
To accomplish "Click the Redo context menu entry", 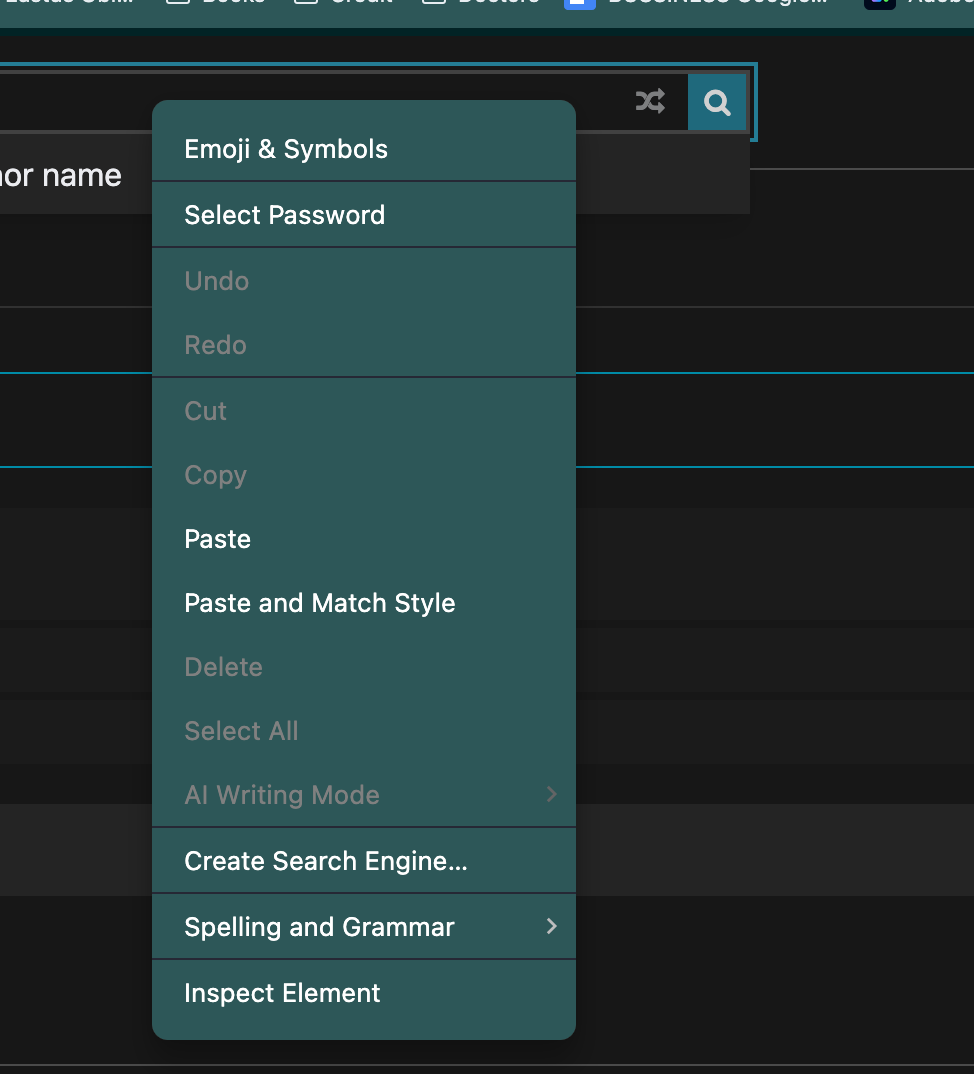I will [215, 345].
